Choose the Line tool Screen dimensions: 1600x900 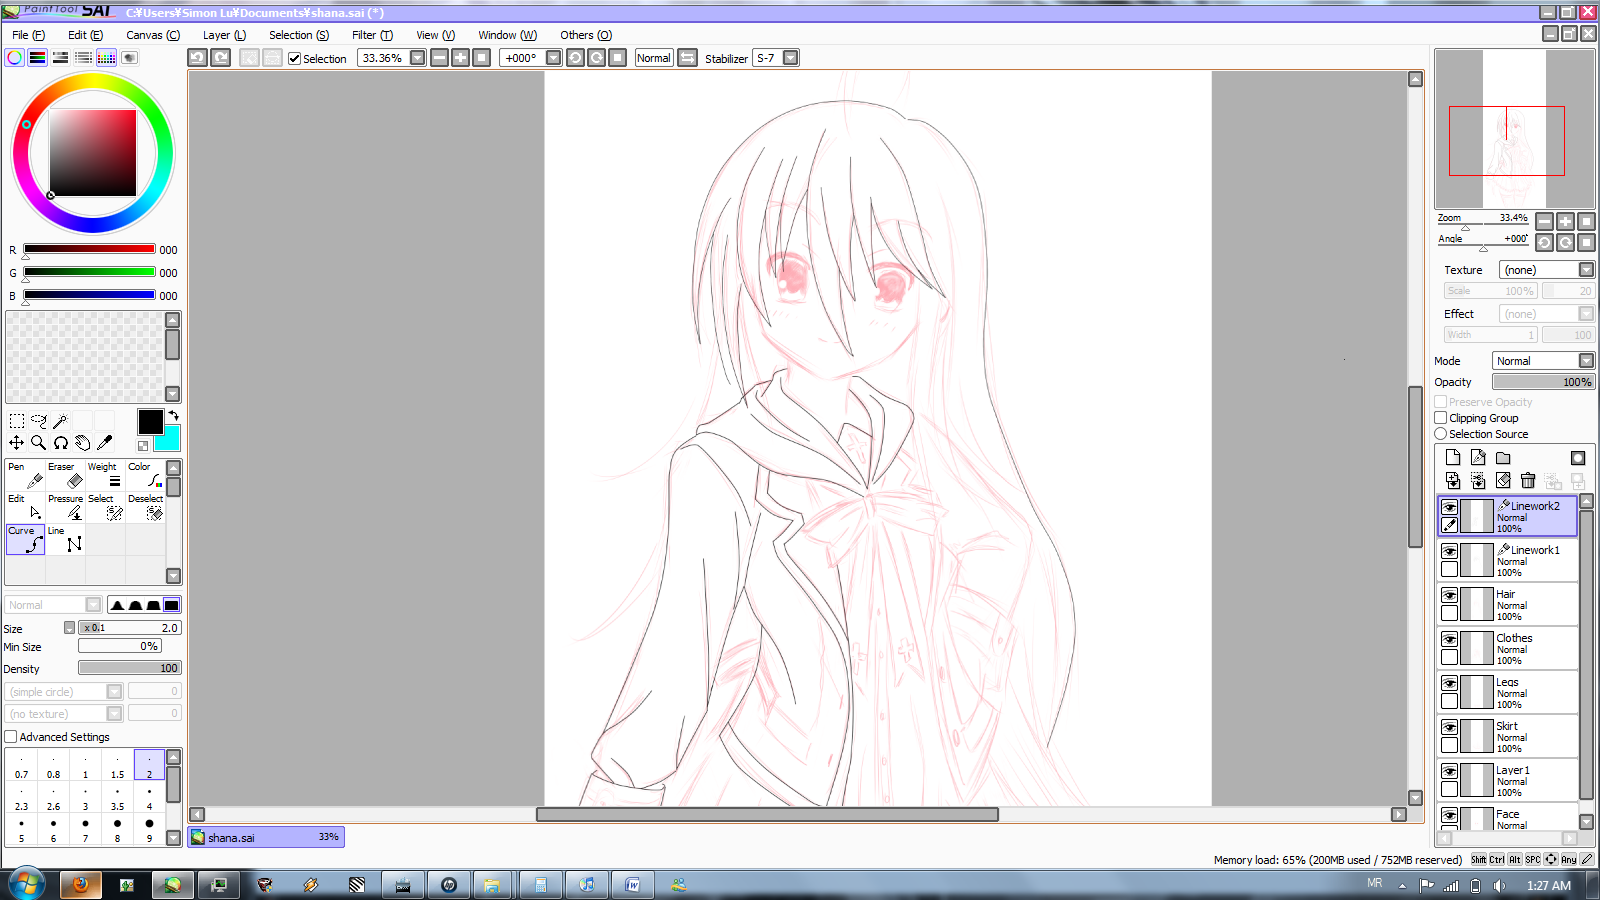[x=65, y=539]
